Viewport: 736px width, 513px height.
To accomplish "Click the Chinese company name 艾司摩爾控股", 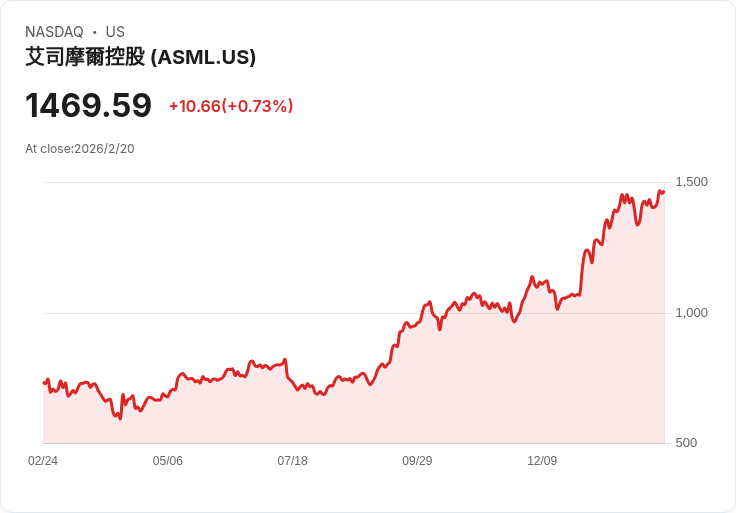I will click(85, 57).
